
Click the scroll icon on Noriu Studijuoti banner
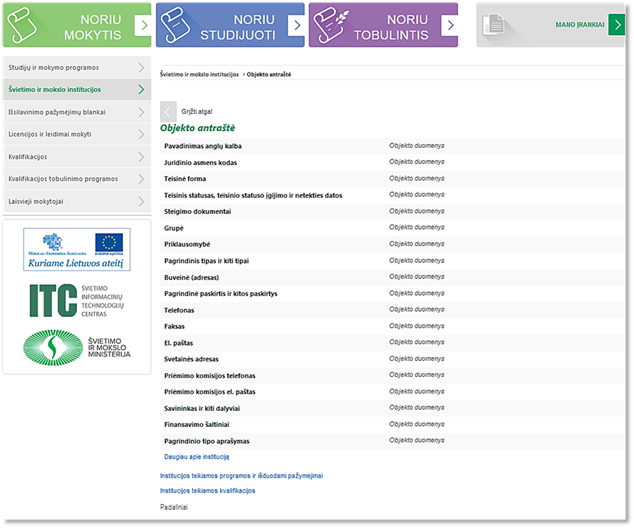[175, 25]
